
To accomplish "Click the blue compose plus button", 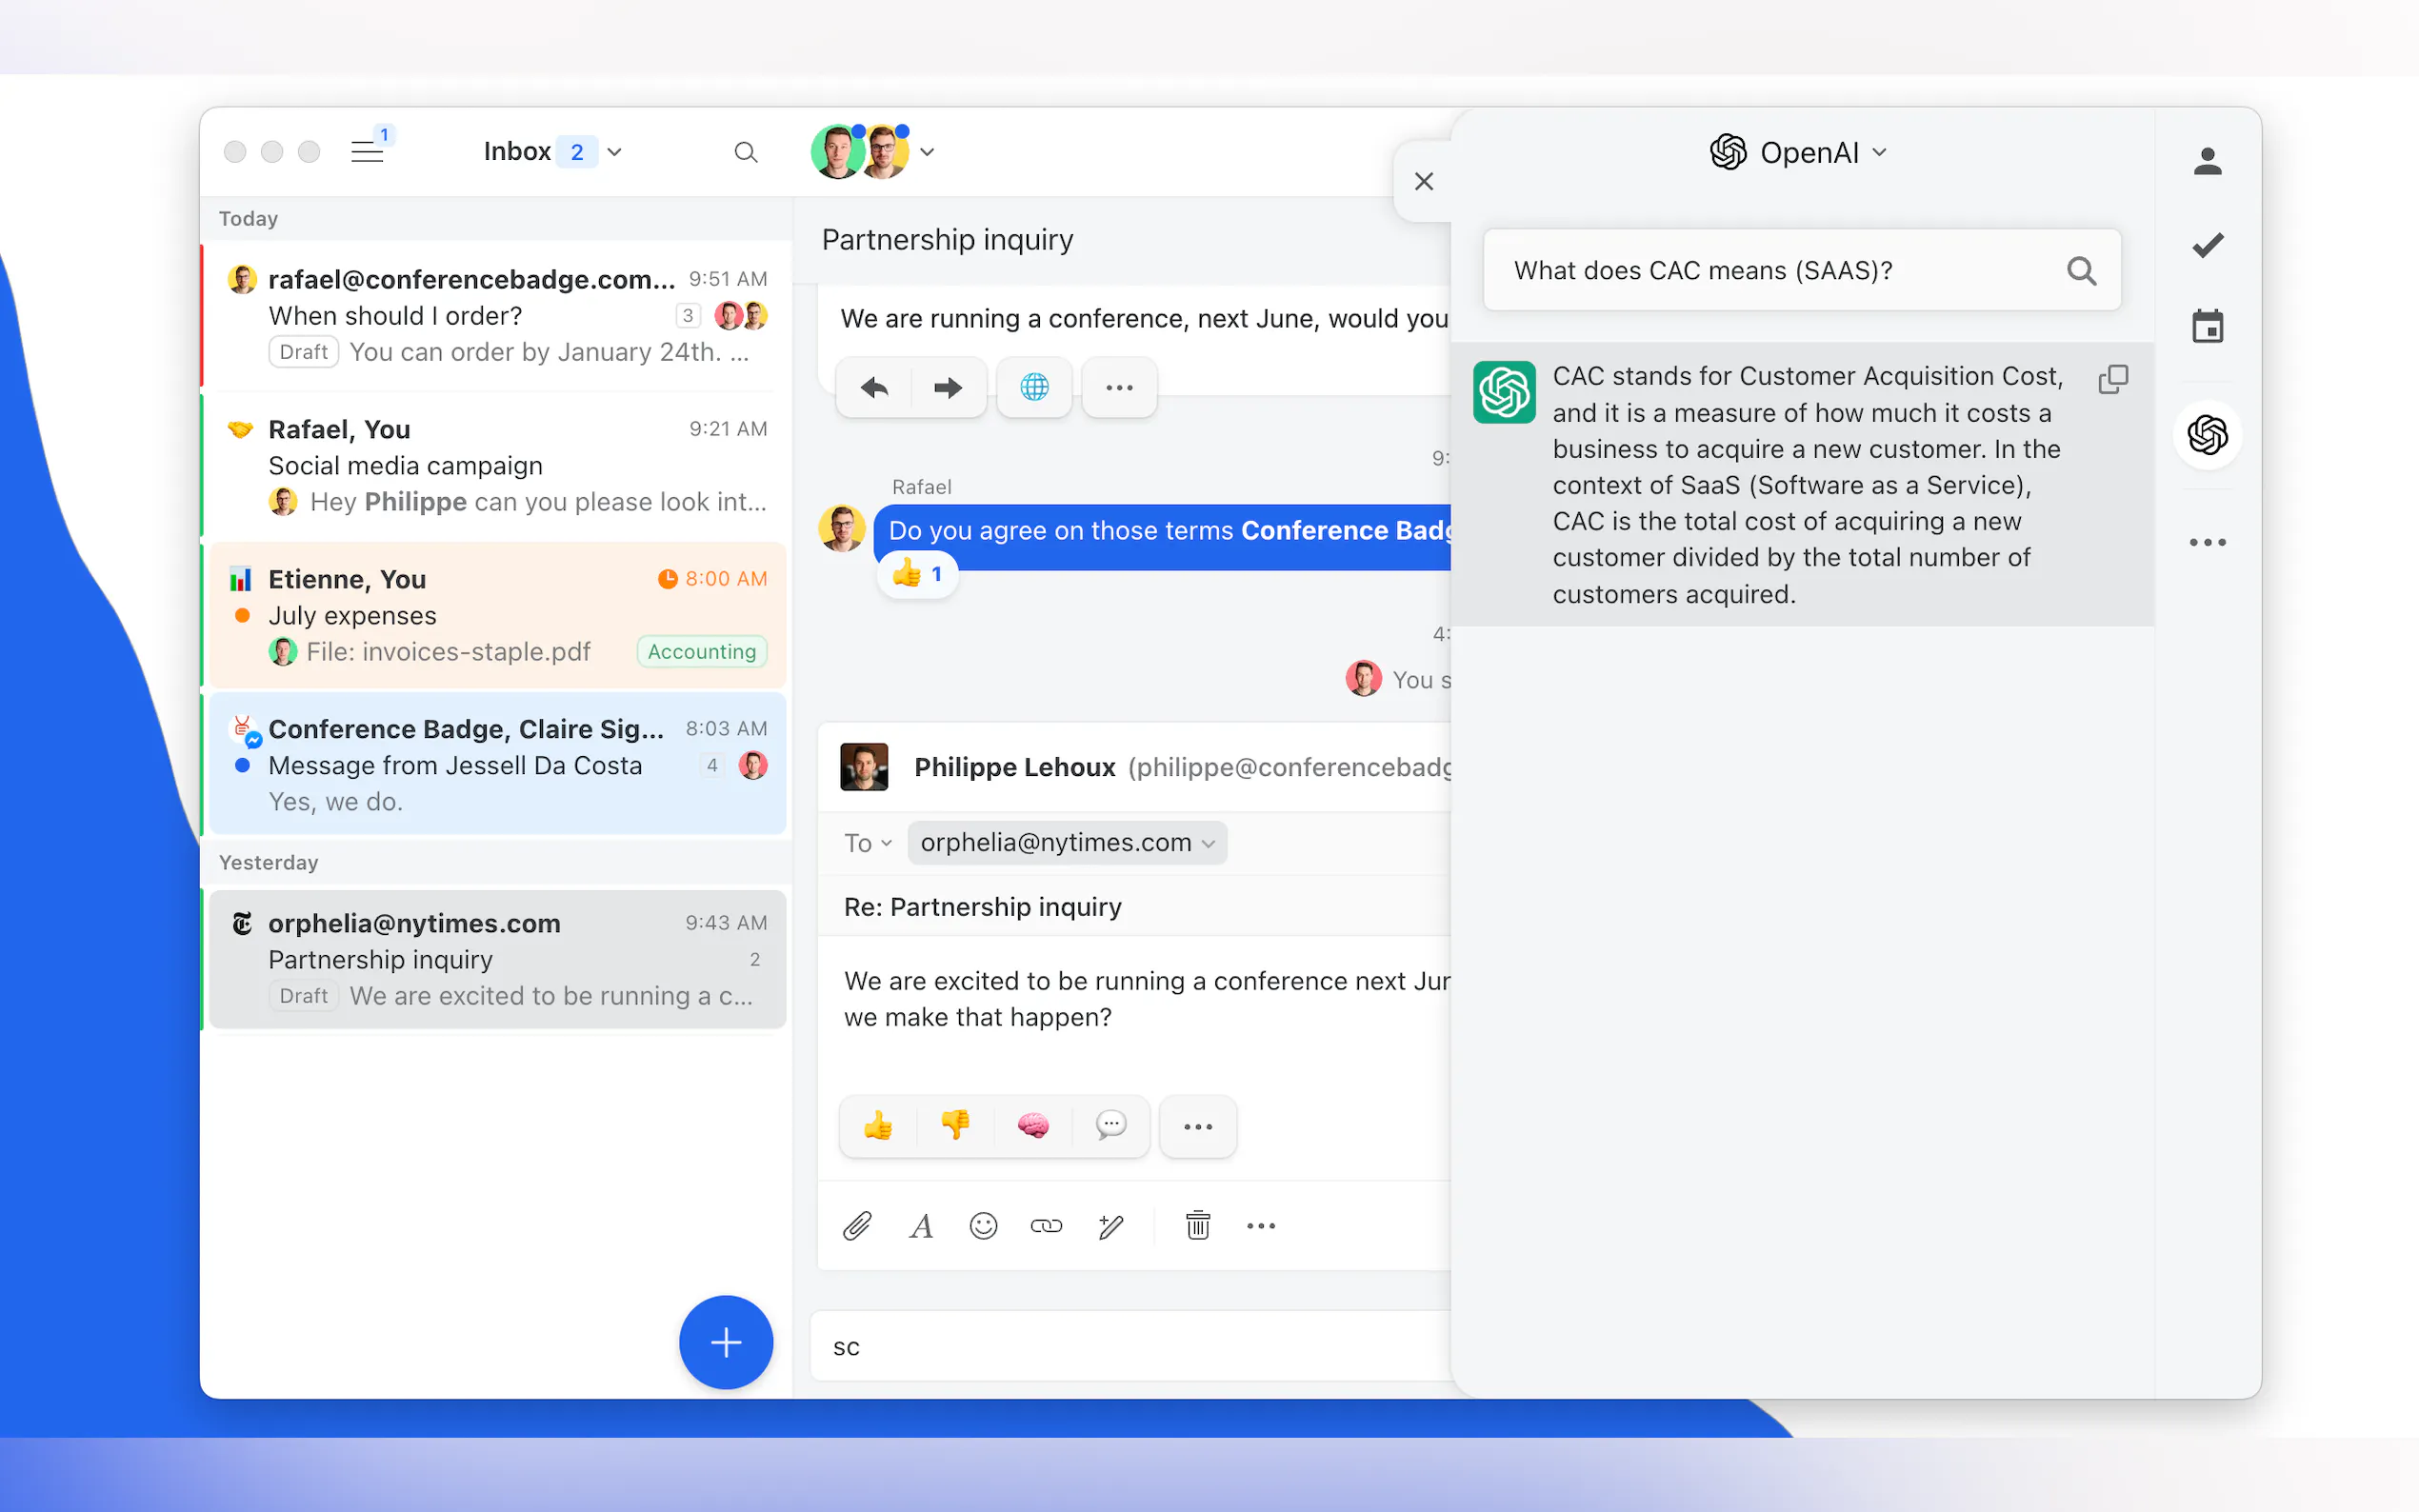I will pos(725,1342).
